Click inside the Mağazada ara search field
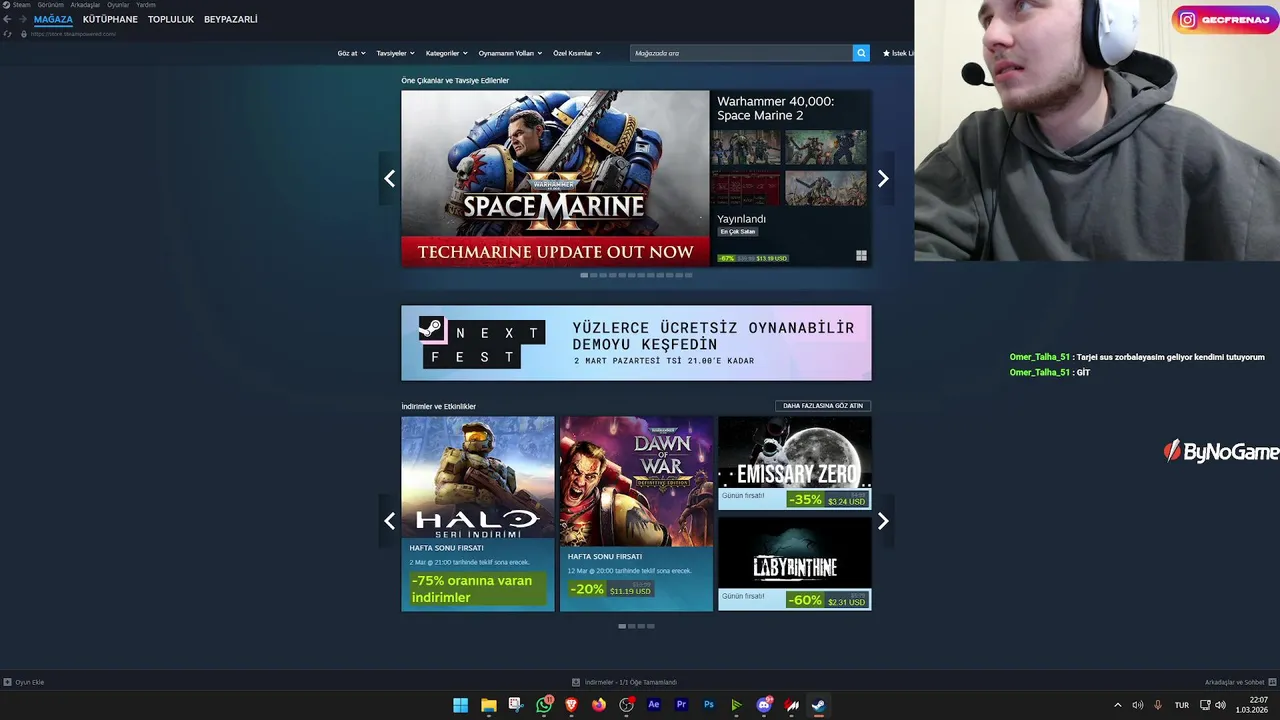Screen dimensions: 1280x720 click(x=741, y=53)
